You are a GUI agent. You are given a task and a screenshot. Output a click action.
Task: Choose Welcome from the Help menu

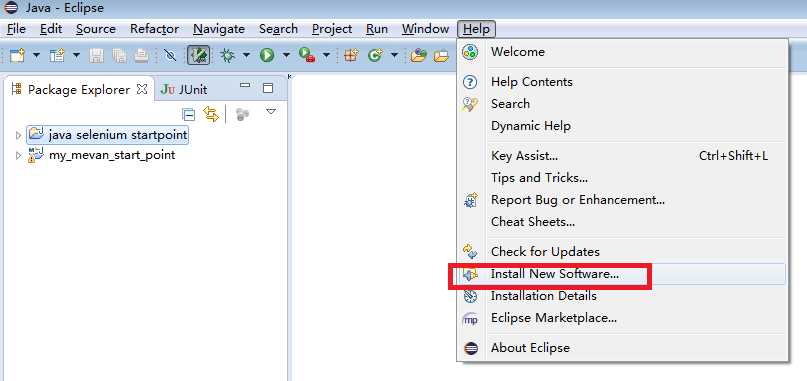click(622, 52)
